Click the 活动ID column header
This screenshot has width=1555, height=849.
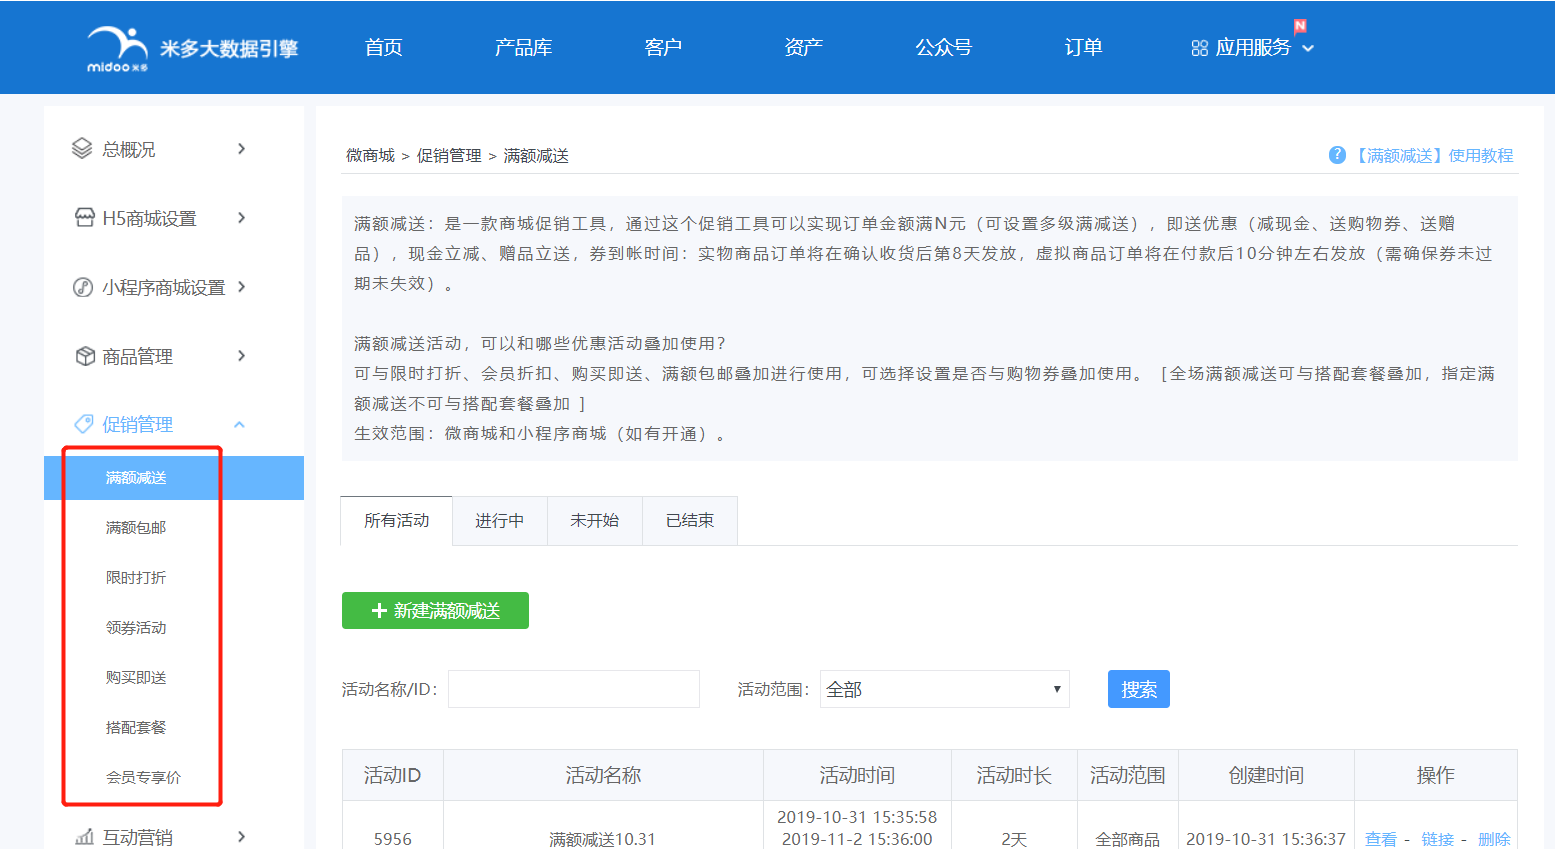[392, 775]
